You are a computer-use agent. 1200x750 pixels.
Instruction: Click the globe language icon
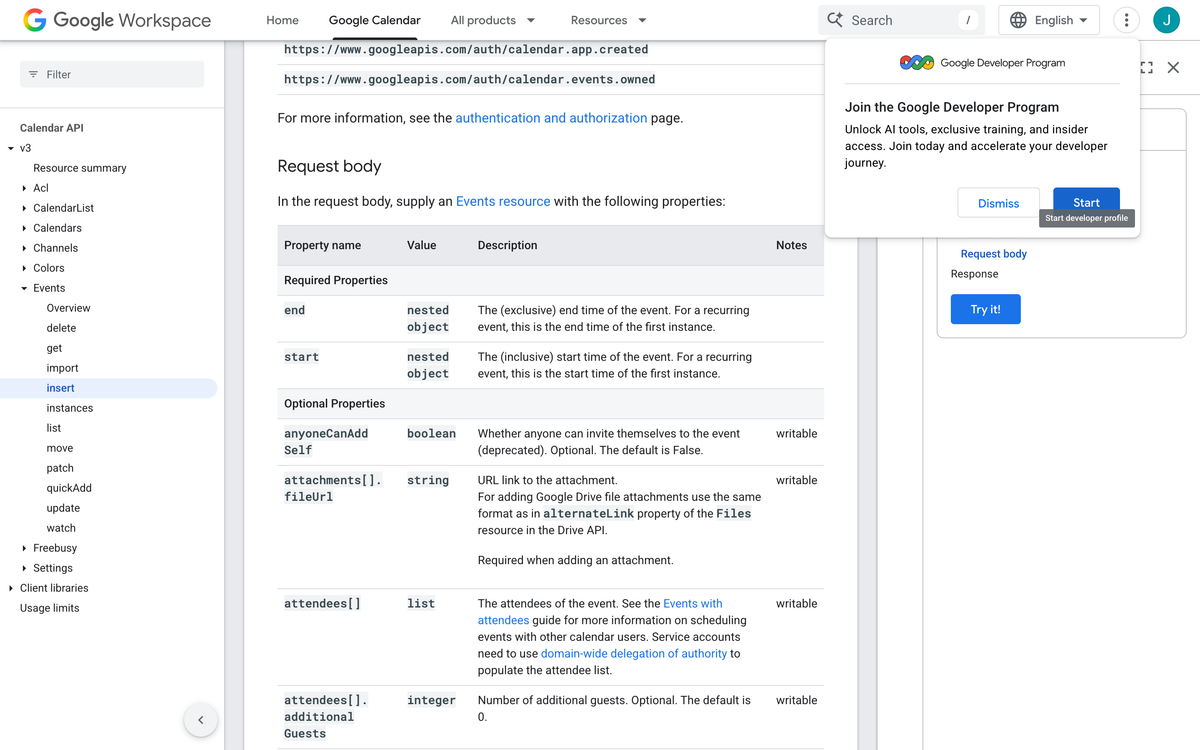[1018, 20]
